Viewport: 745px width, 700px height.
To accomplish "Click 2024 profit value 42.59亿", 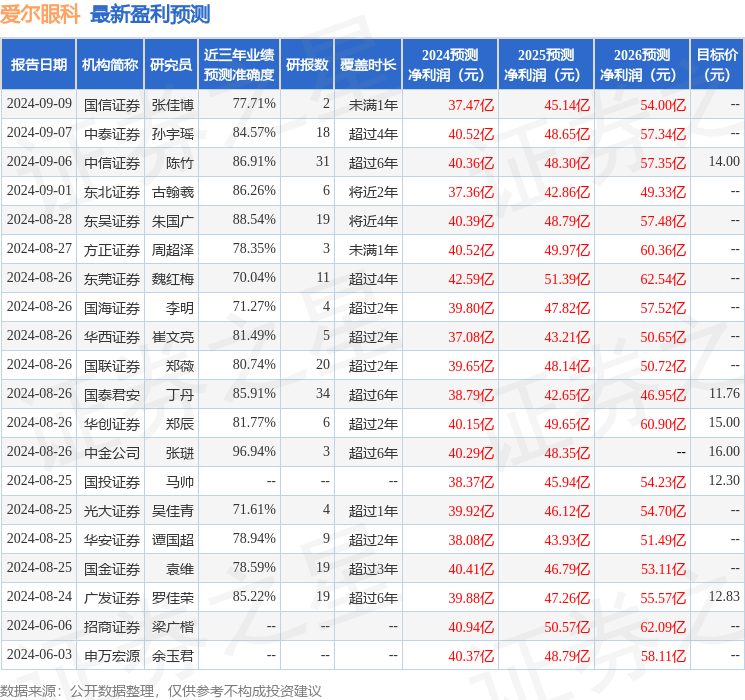I will (x=471, y=279).
